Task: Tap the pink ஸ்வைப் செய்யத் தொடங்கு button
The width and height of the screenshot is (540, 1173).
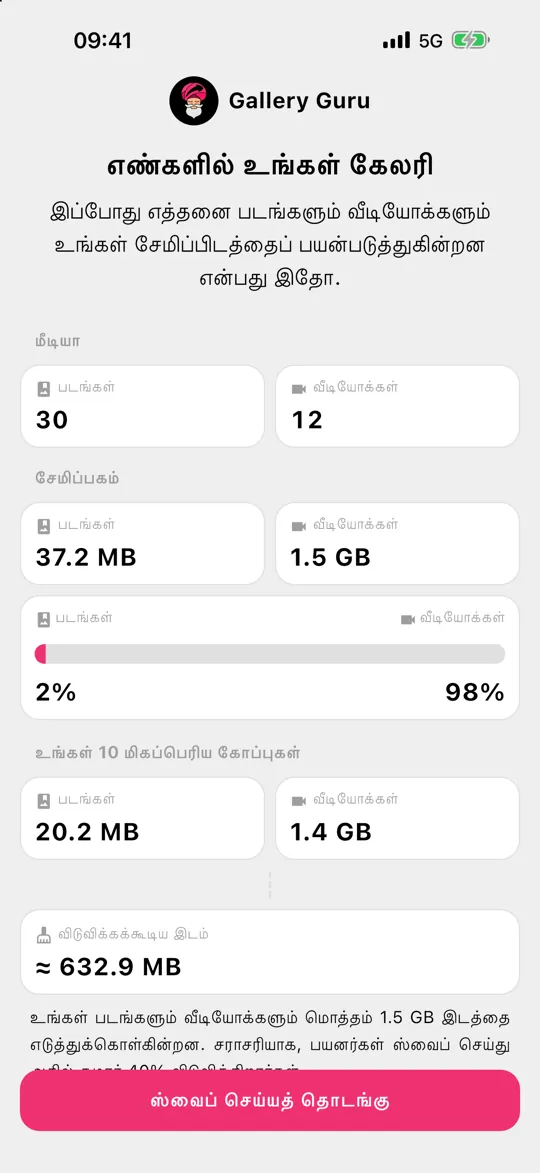Action: [270, 1100]
